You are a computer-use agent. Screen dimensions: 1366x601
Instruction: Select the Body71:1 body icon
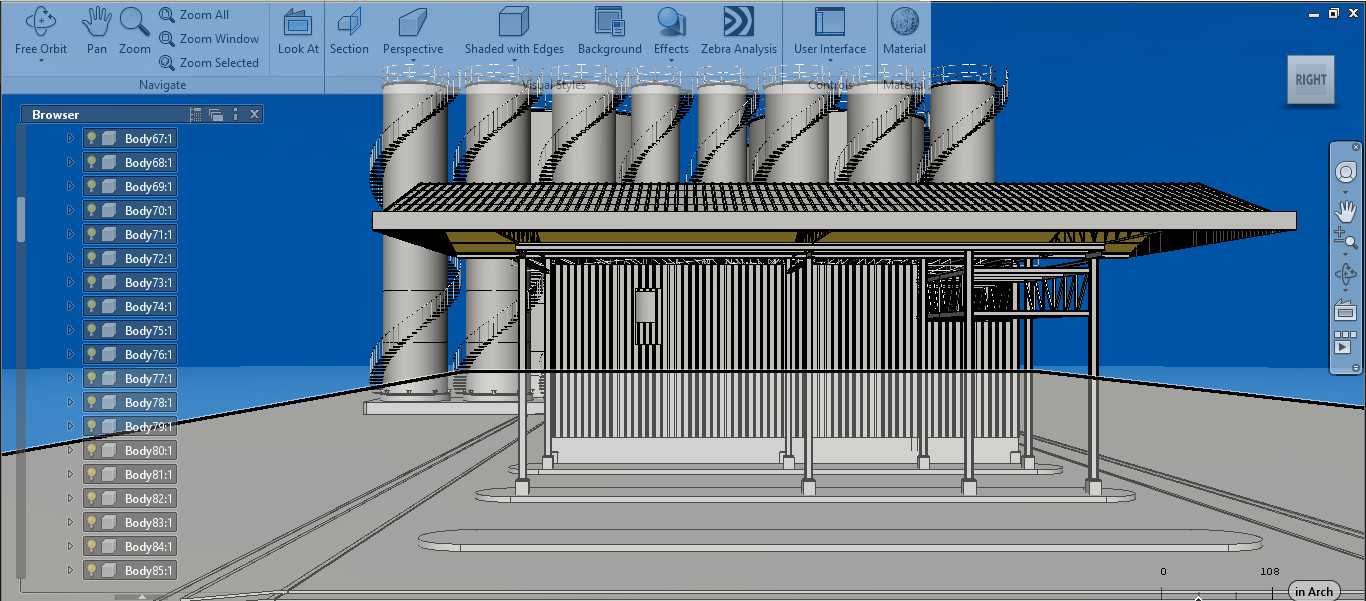click(x=110, y=234)
